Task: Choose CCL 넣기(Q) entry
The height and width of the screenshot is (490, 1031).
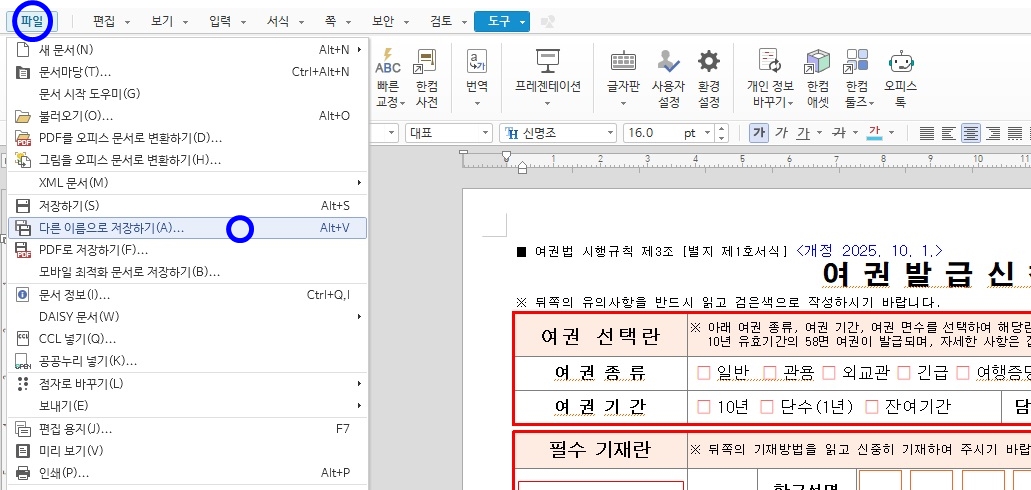Action: (187, 339)
